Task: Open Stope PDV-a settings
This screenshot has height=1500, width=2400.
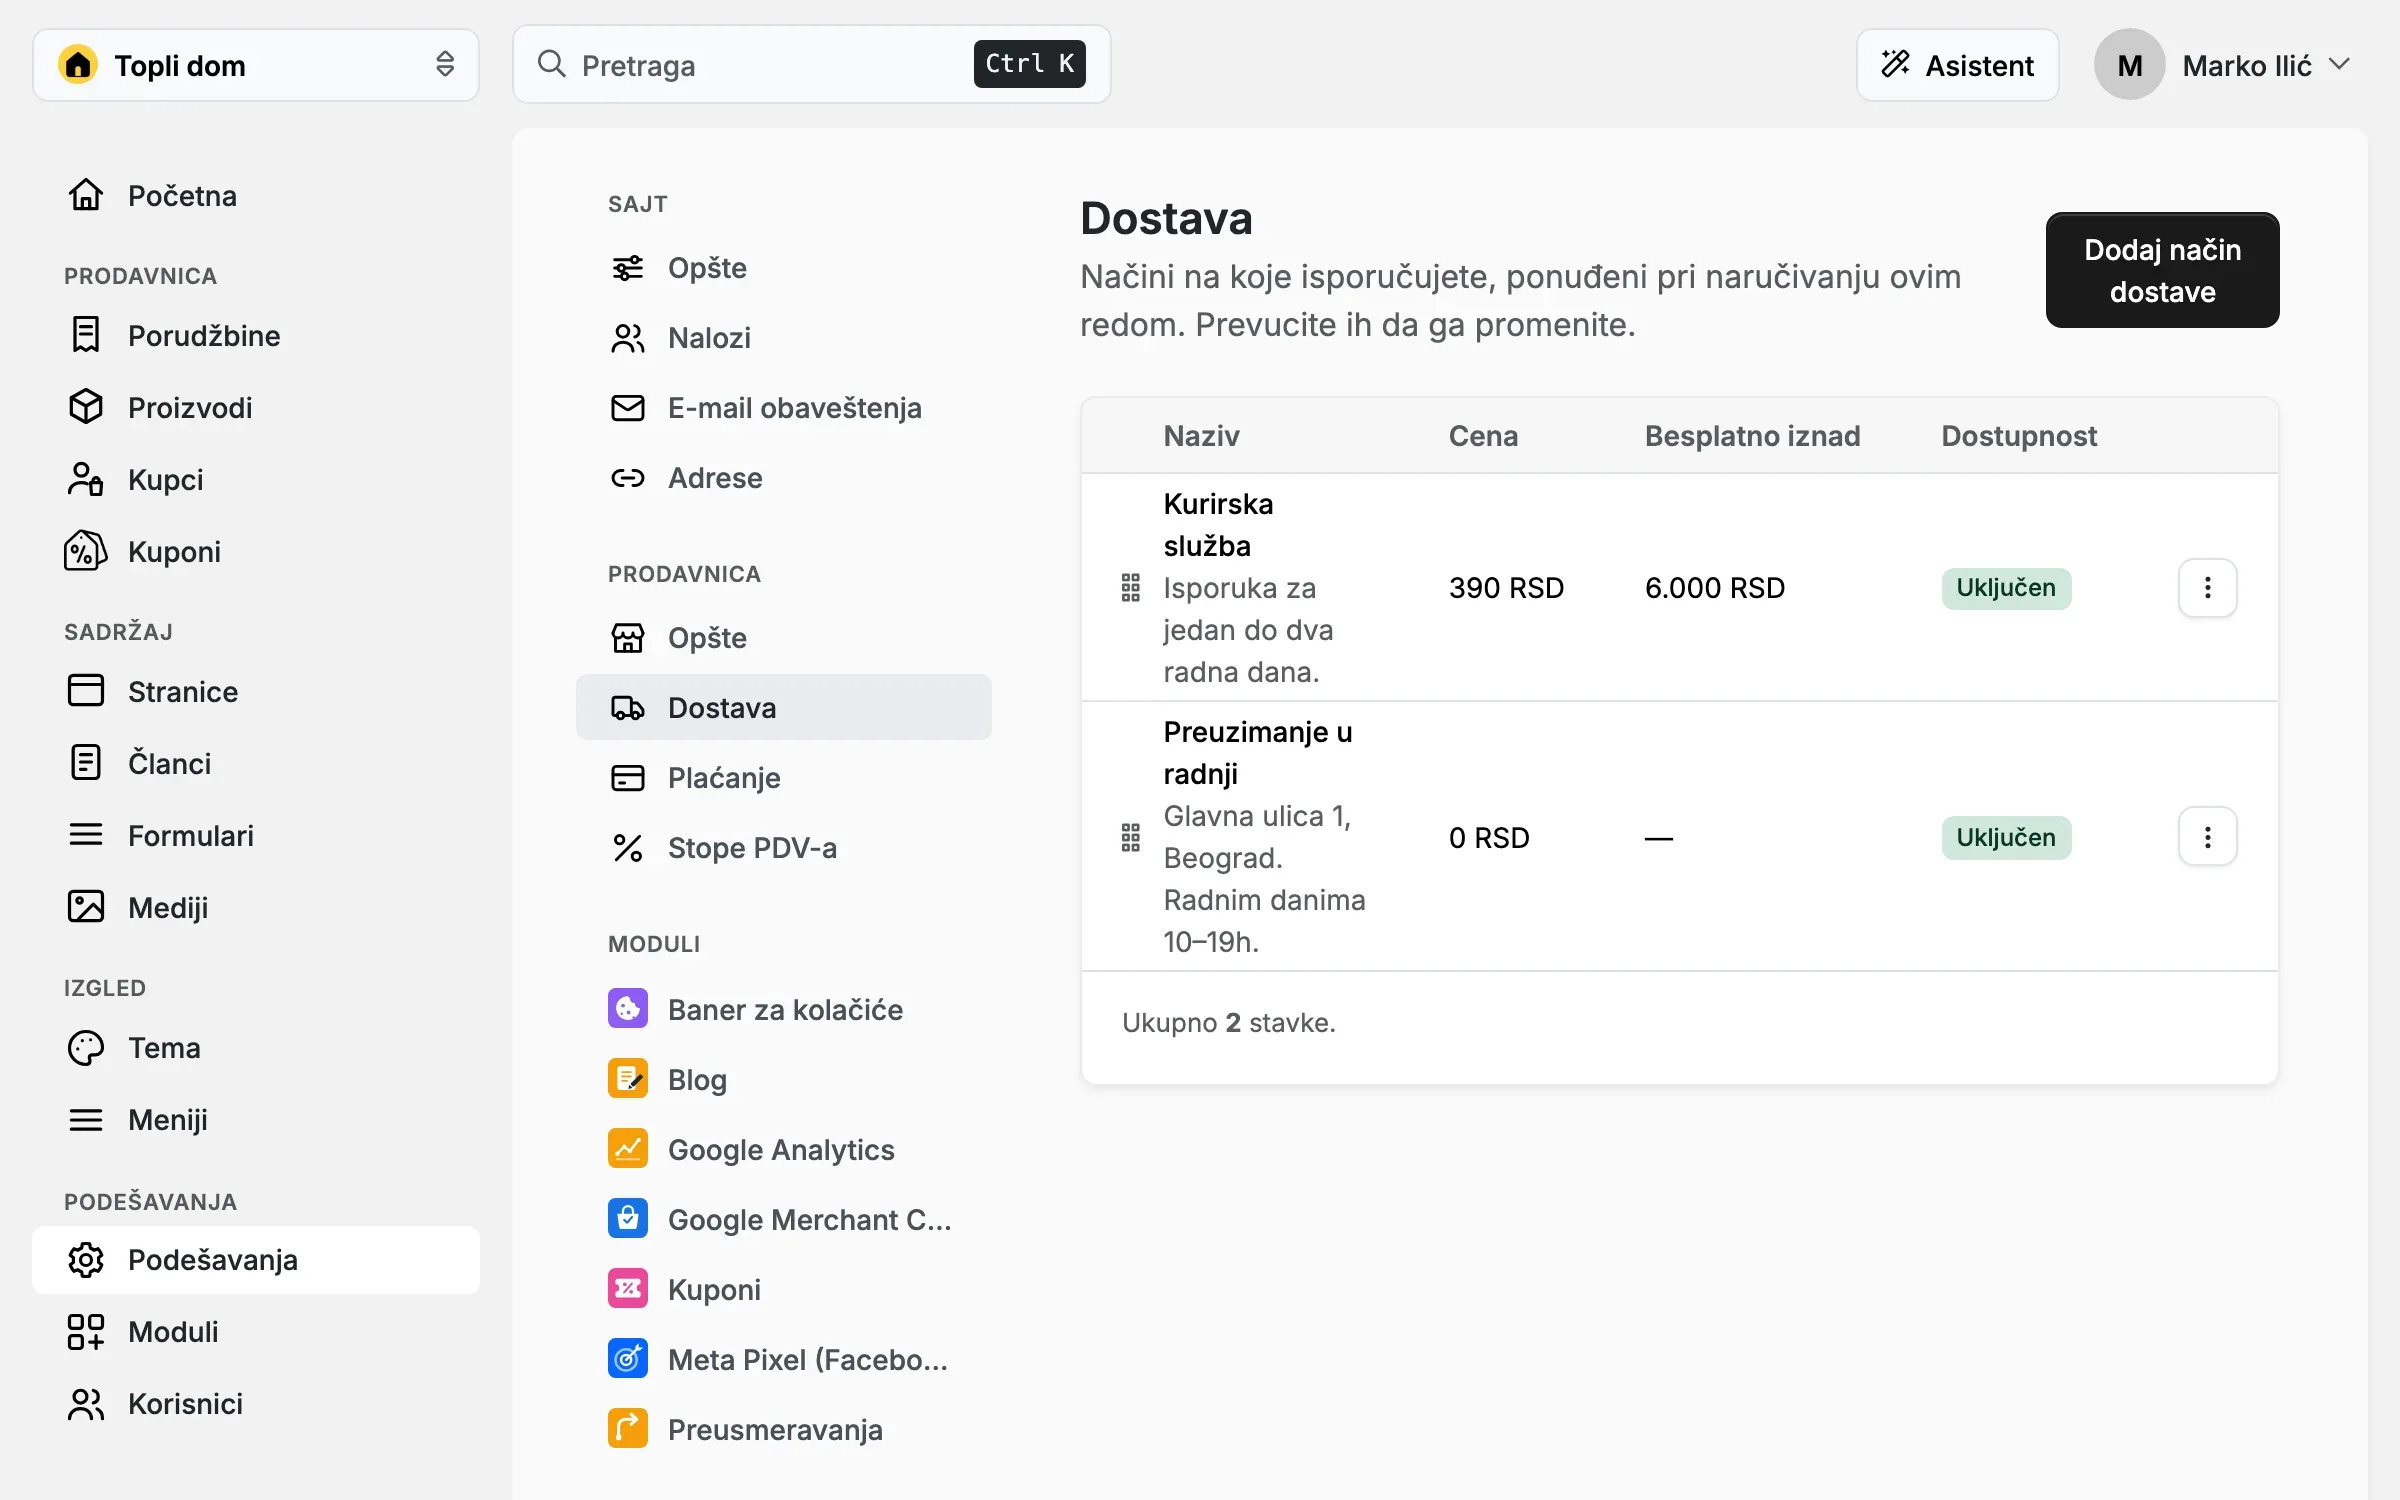Action: [784, 847]
